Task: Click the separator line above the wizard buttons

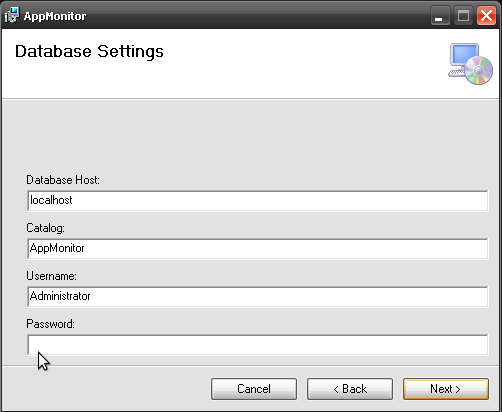Action: [x=251, y=366]
